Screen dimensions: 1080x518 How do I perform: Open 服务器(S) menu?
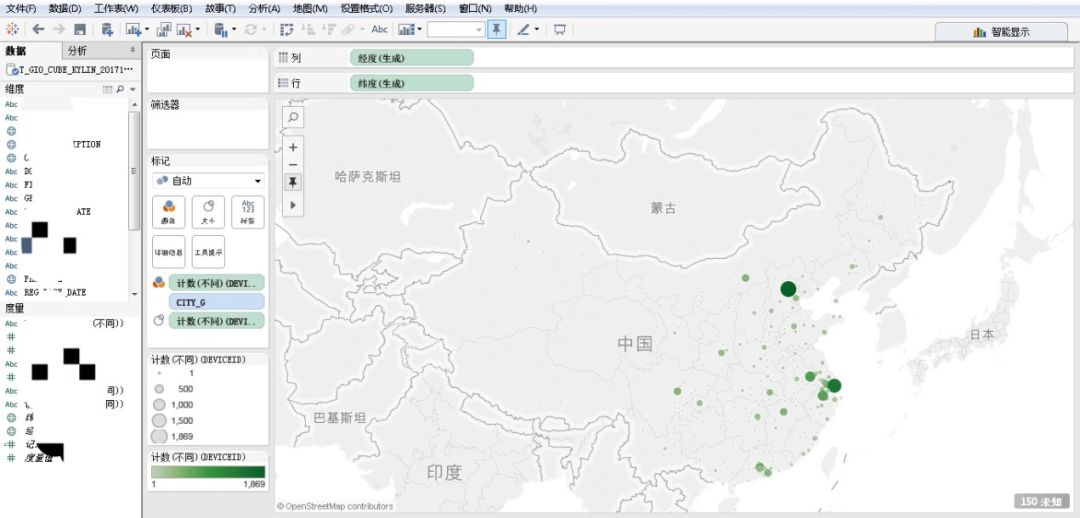pos(425,9)
